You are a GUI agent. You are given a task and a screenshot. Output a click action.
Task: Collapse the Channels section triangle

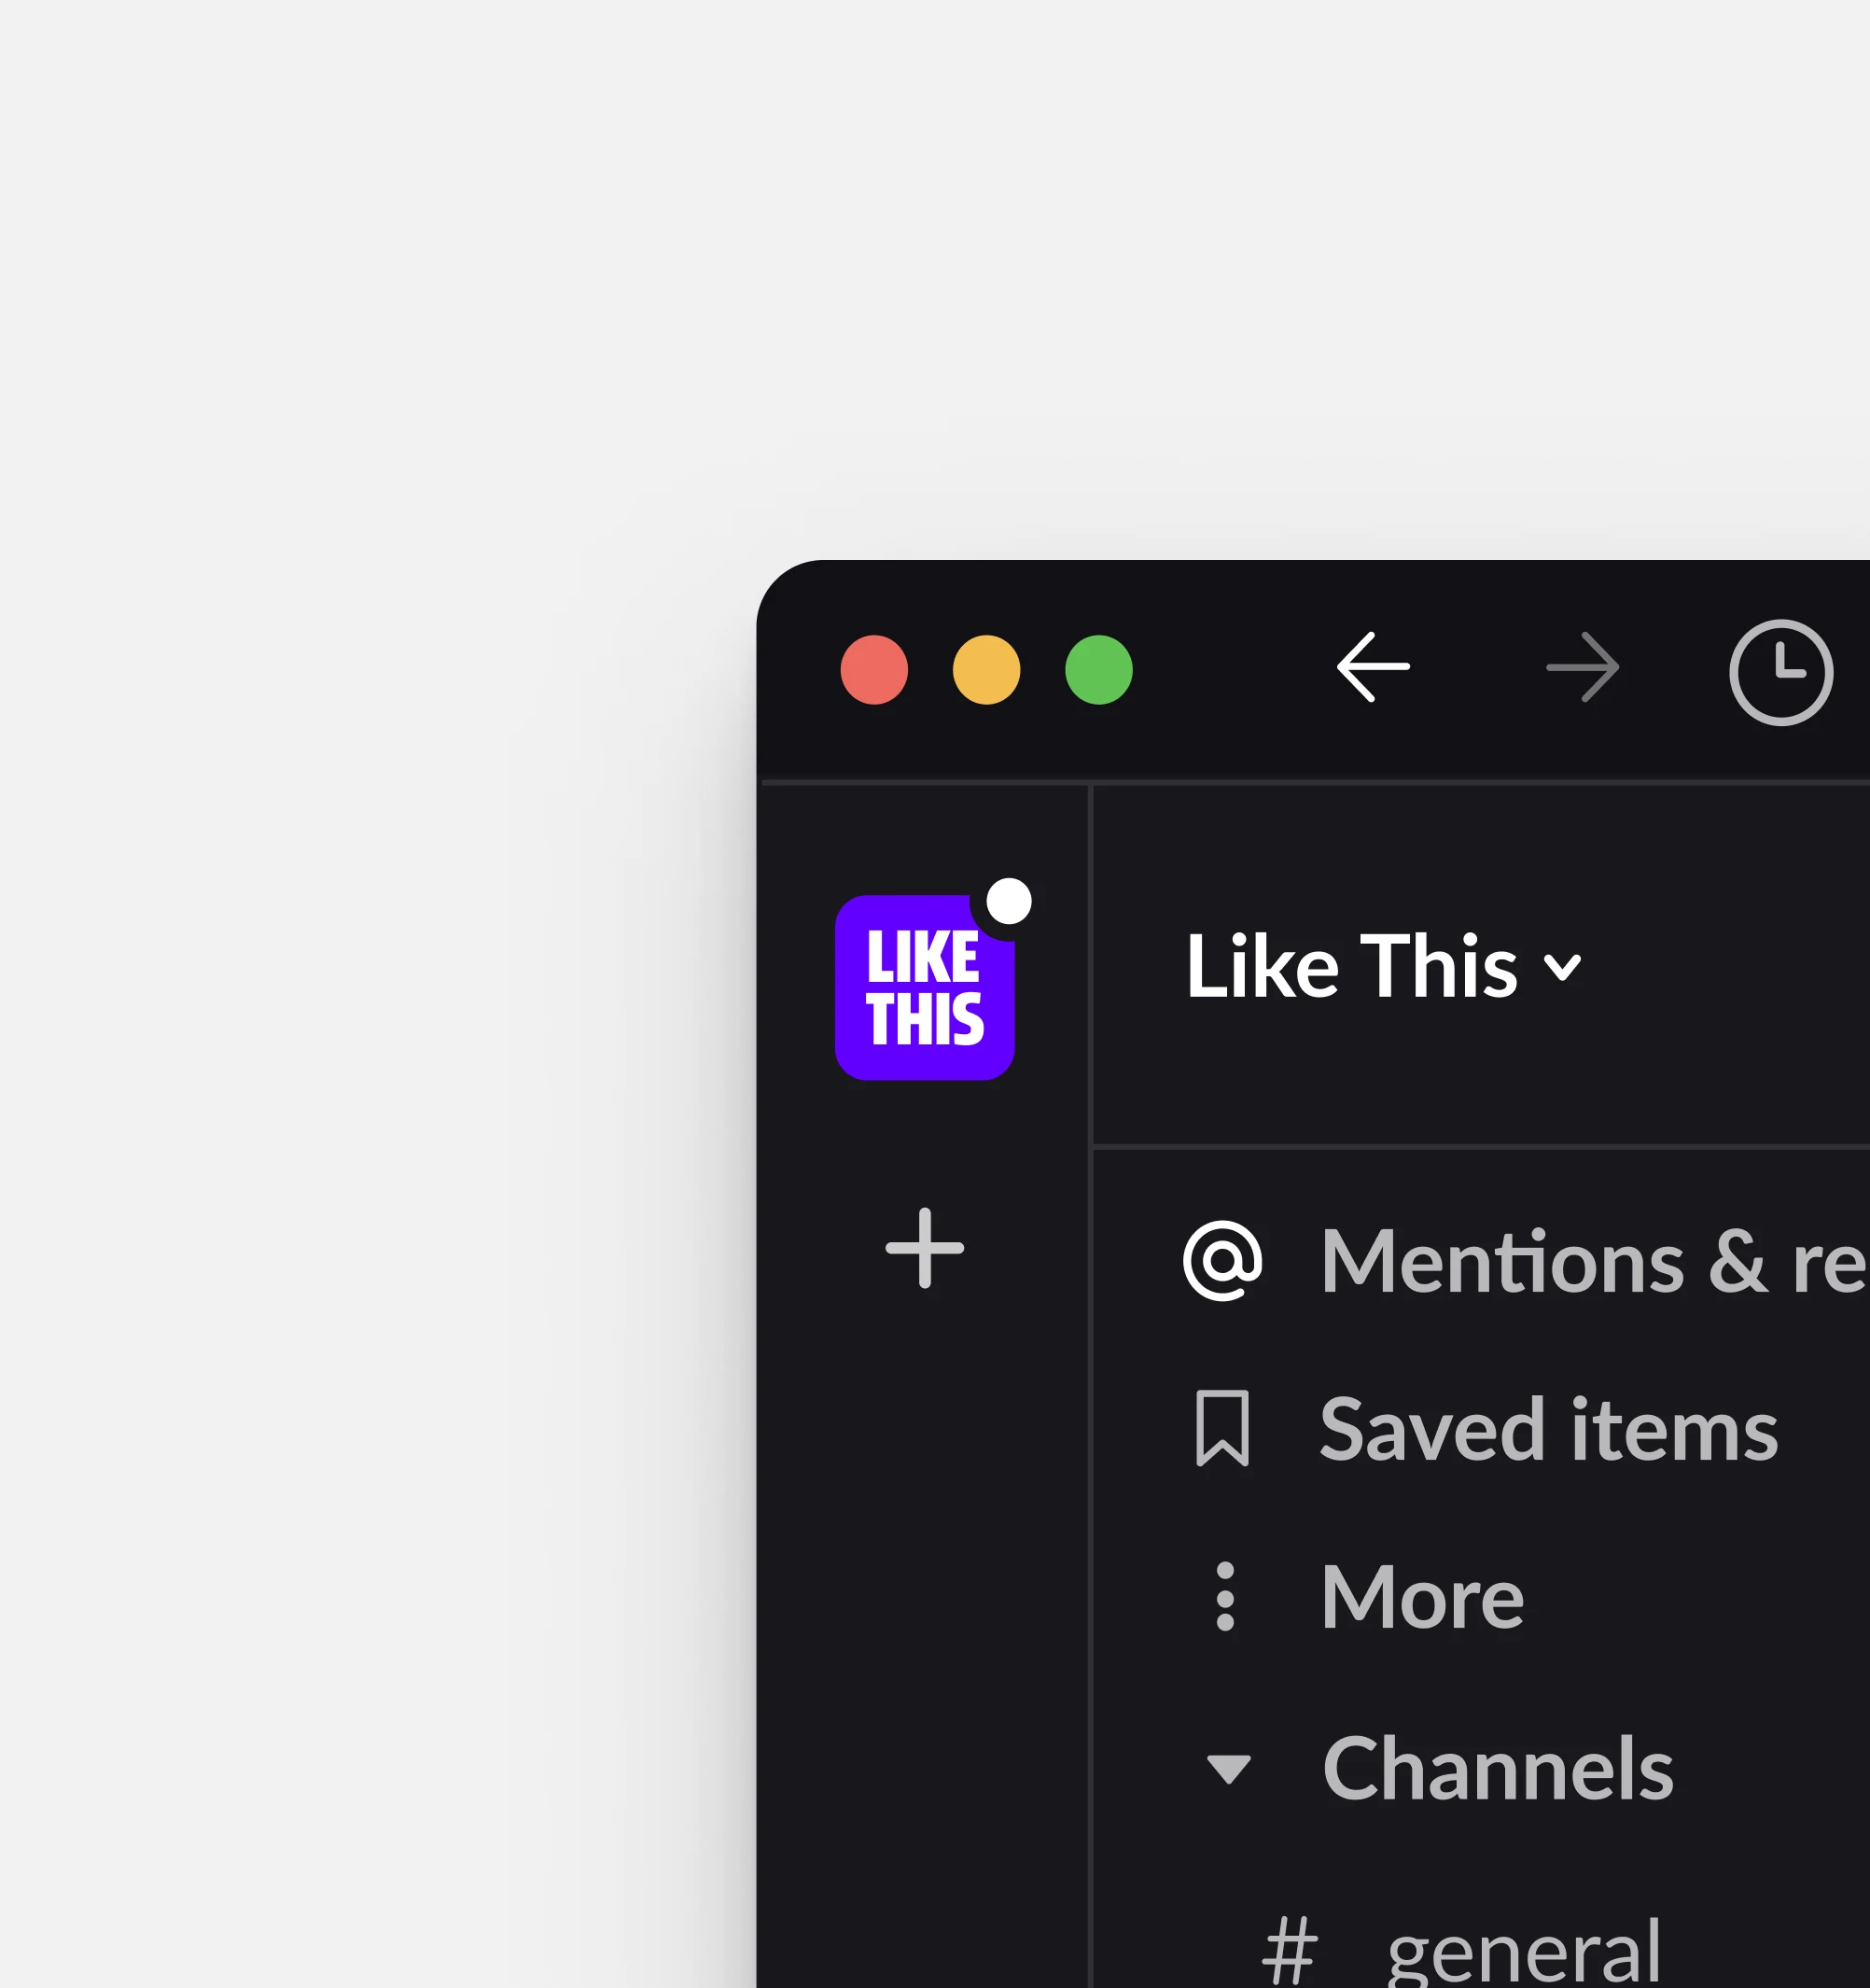pos(1228,1770)
